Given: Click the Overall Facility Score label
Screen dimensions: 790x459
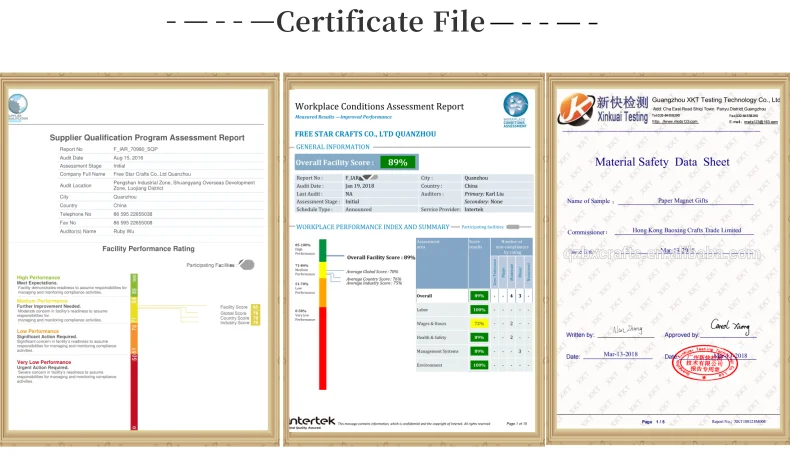Looking at the screenshot, I should (335, 162).
